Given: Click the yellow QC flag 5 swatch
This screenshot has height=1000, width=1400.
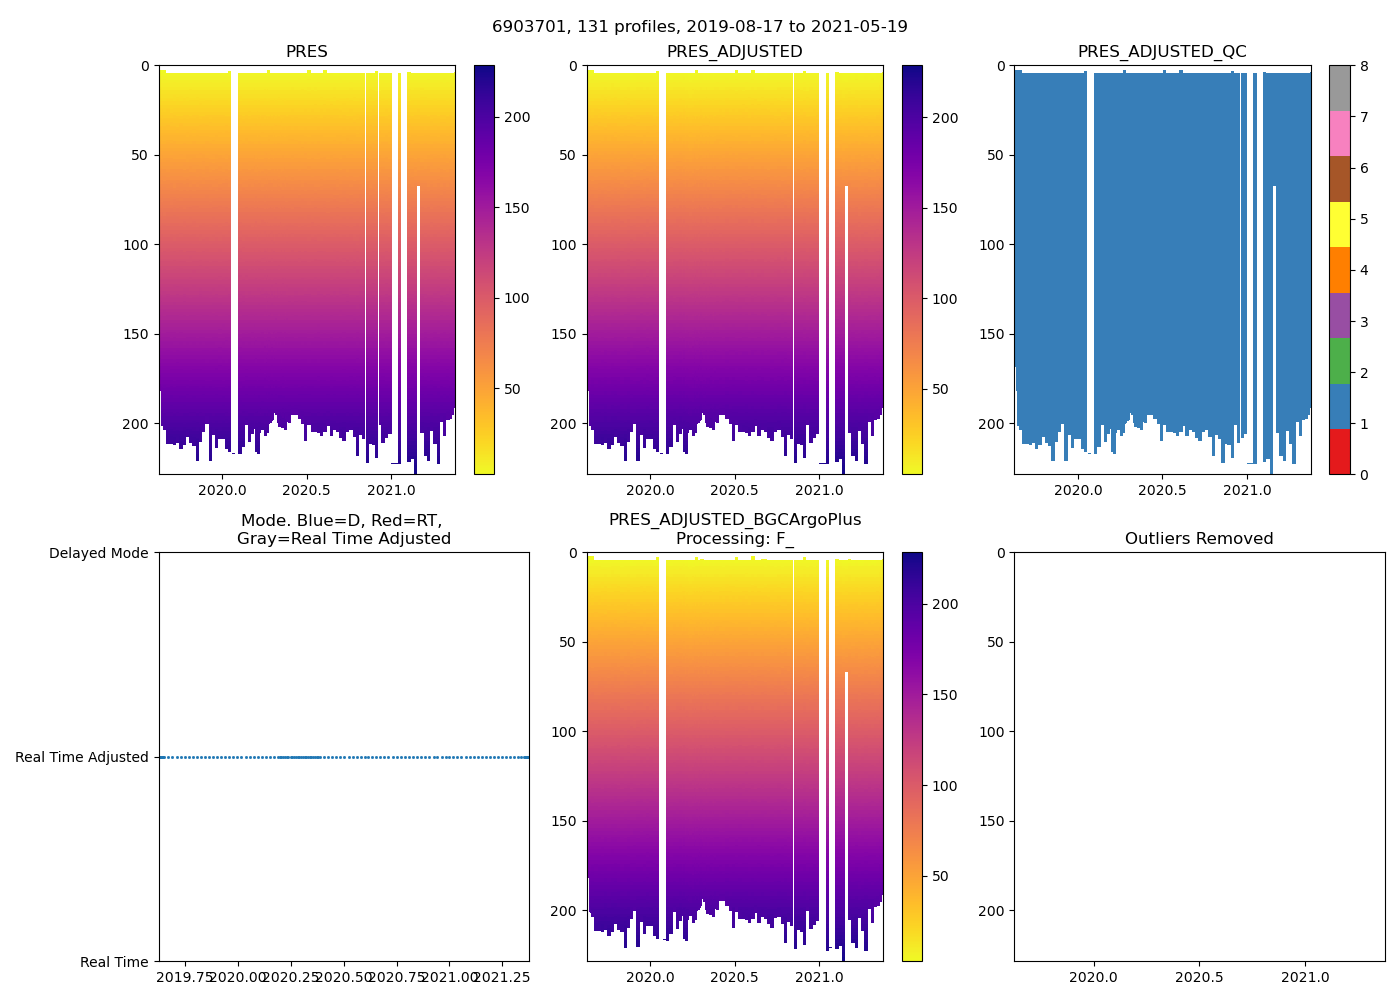Looking at the screenshot, I should [1339, 224].
